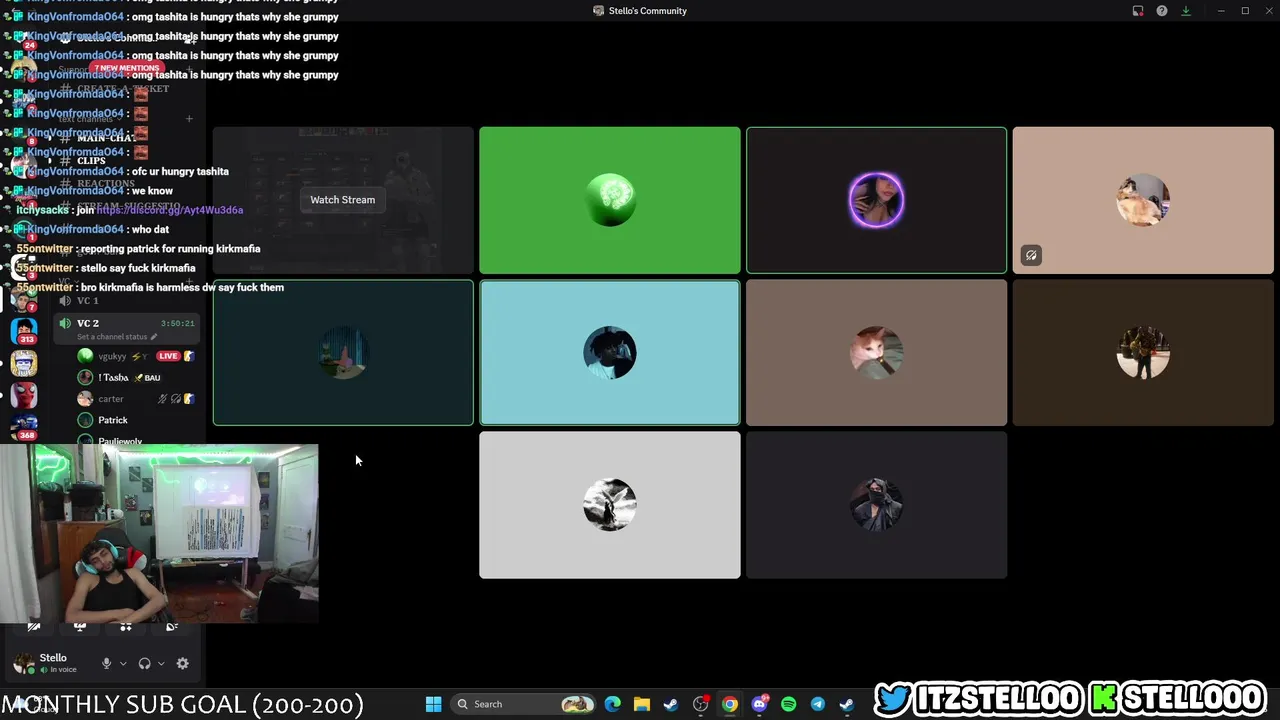Viewport: 1280px width, 720px height.
Task: Click the light blue participant tile
Action: 610,353
